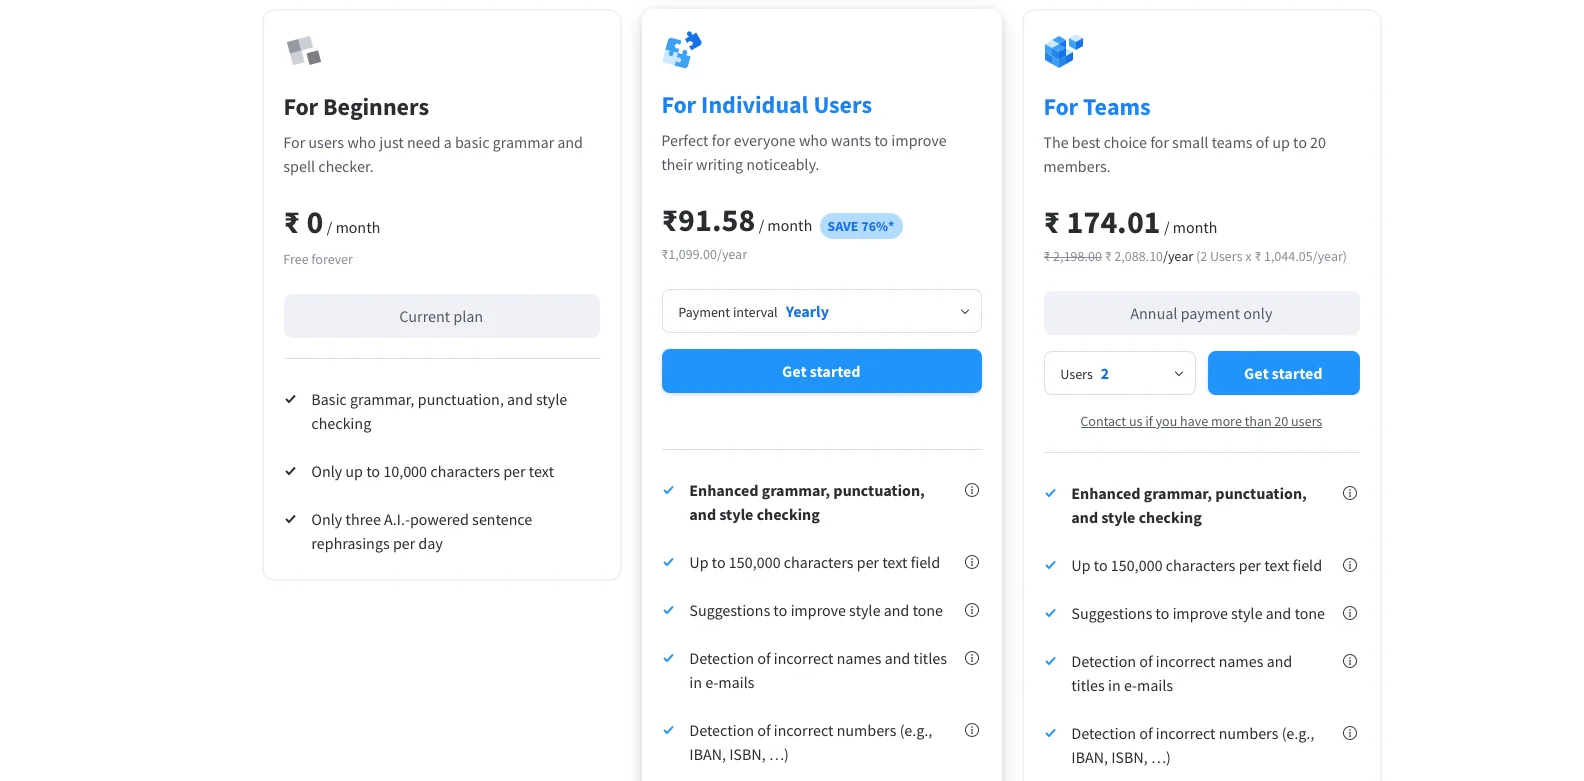Image resolution: width=1584 pixels, height=781 pixels.
Task: Click Get started under For Individual Users
Action: 821,372
